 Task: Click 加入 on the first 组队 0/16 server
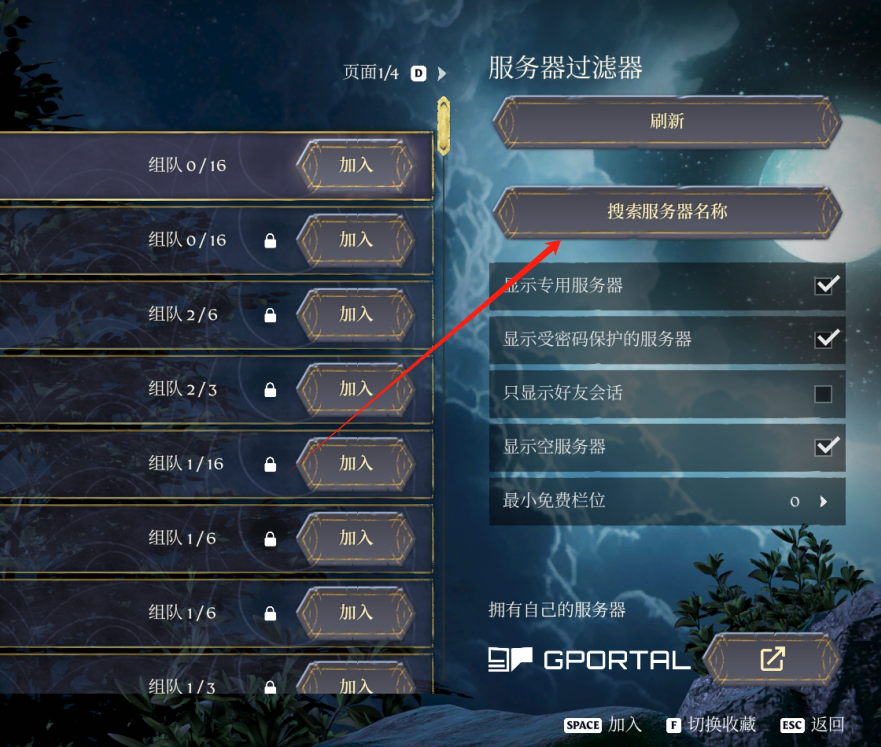(356, 165)
